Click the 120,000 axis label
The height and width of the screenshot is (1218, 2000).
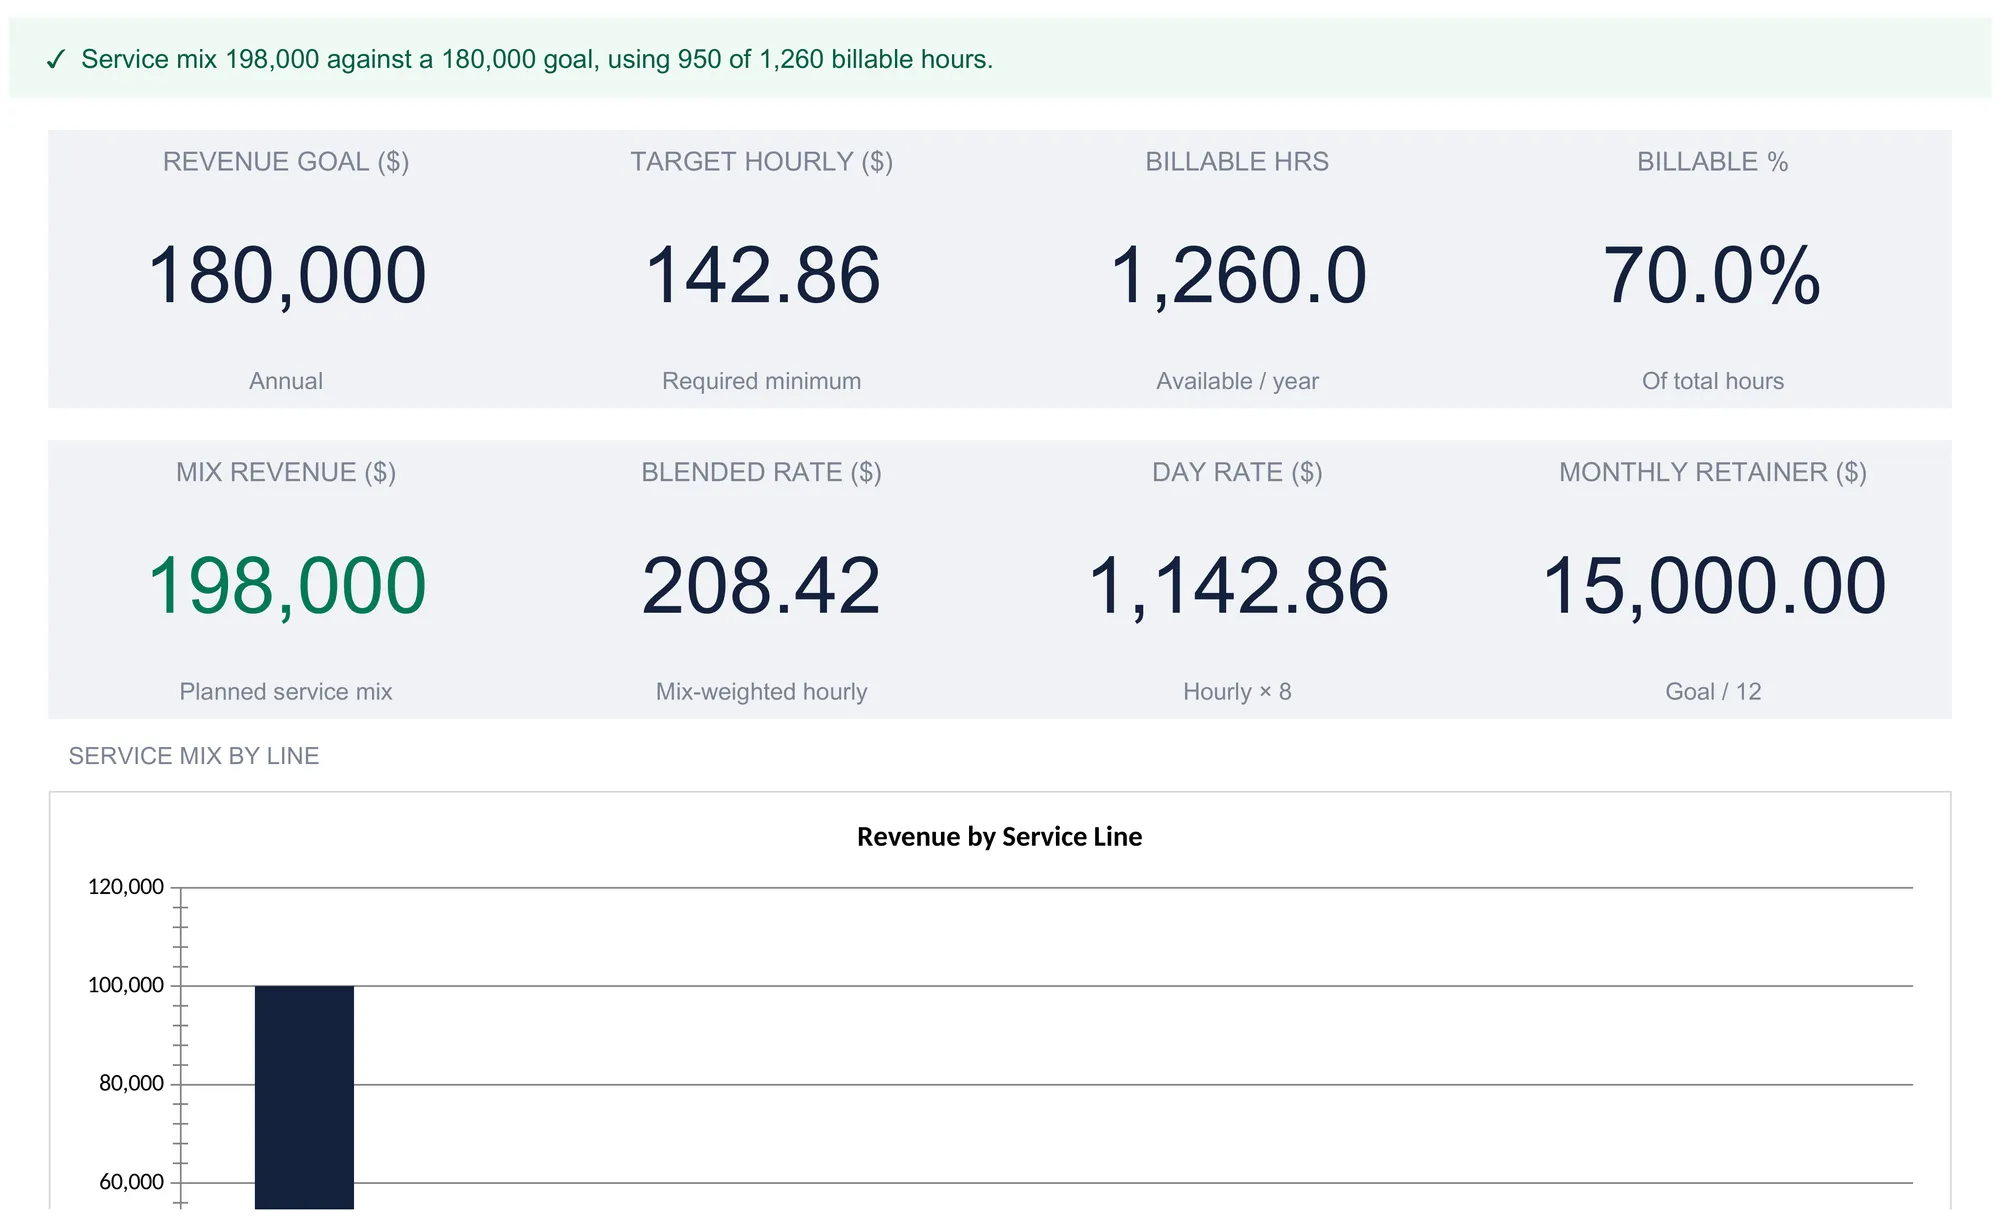pos(126,887)
